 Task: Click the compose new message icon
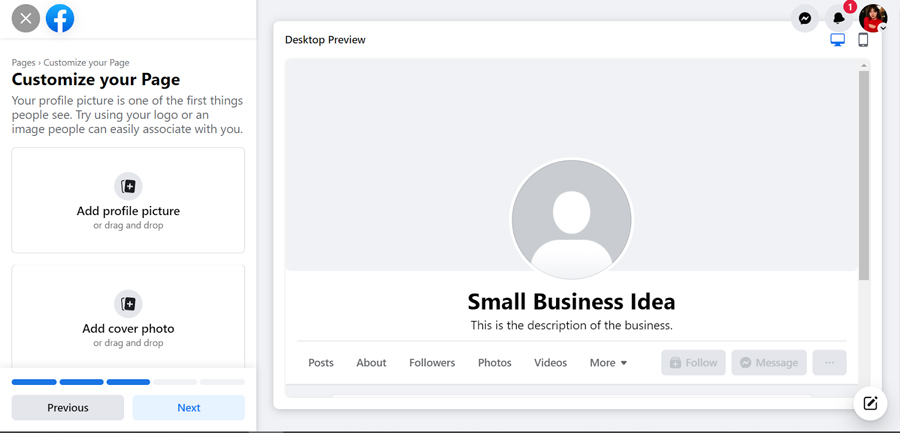click(870, 403)
